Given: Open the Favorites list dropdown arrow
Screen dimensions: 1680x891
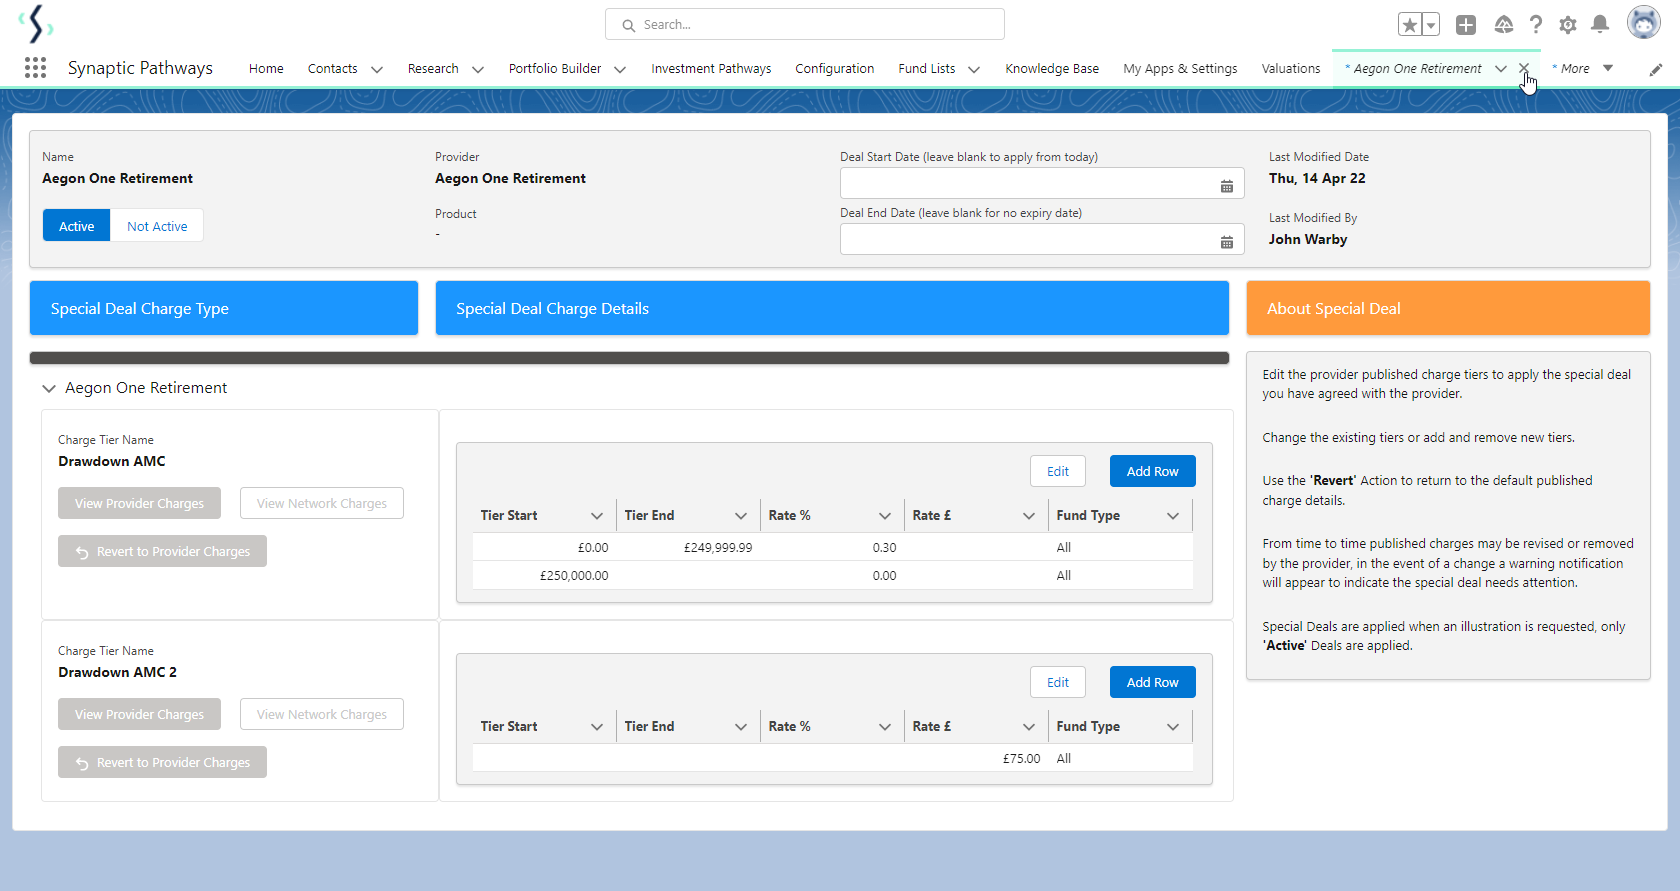Looking at the screenshot, I should point(1431,25).
